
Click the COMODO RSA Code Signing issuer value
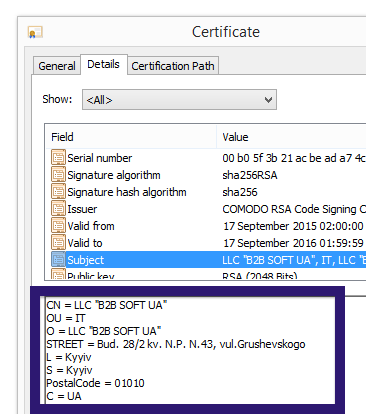pos(294,209)
